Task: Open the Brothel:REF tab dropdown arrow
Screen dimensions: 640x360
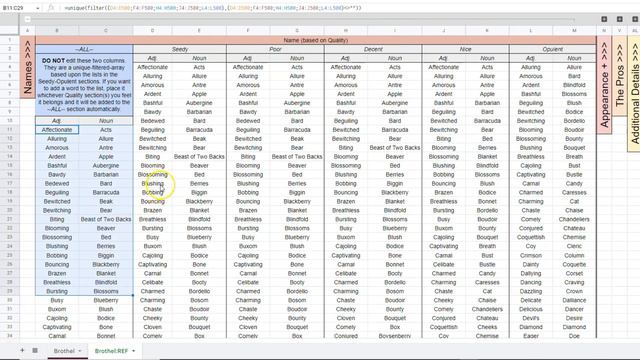Action: click(x=133, y=351)
